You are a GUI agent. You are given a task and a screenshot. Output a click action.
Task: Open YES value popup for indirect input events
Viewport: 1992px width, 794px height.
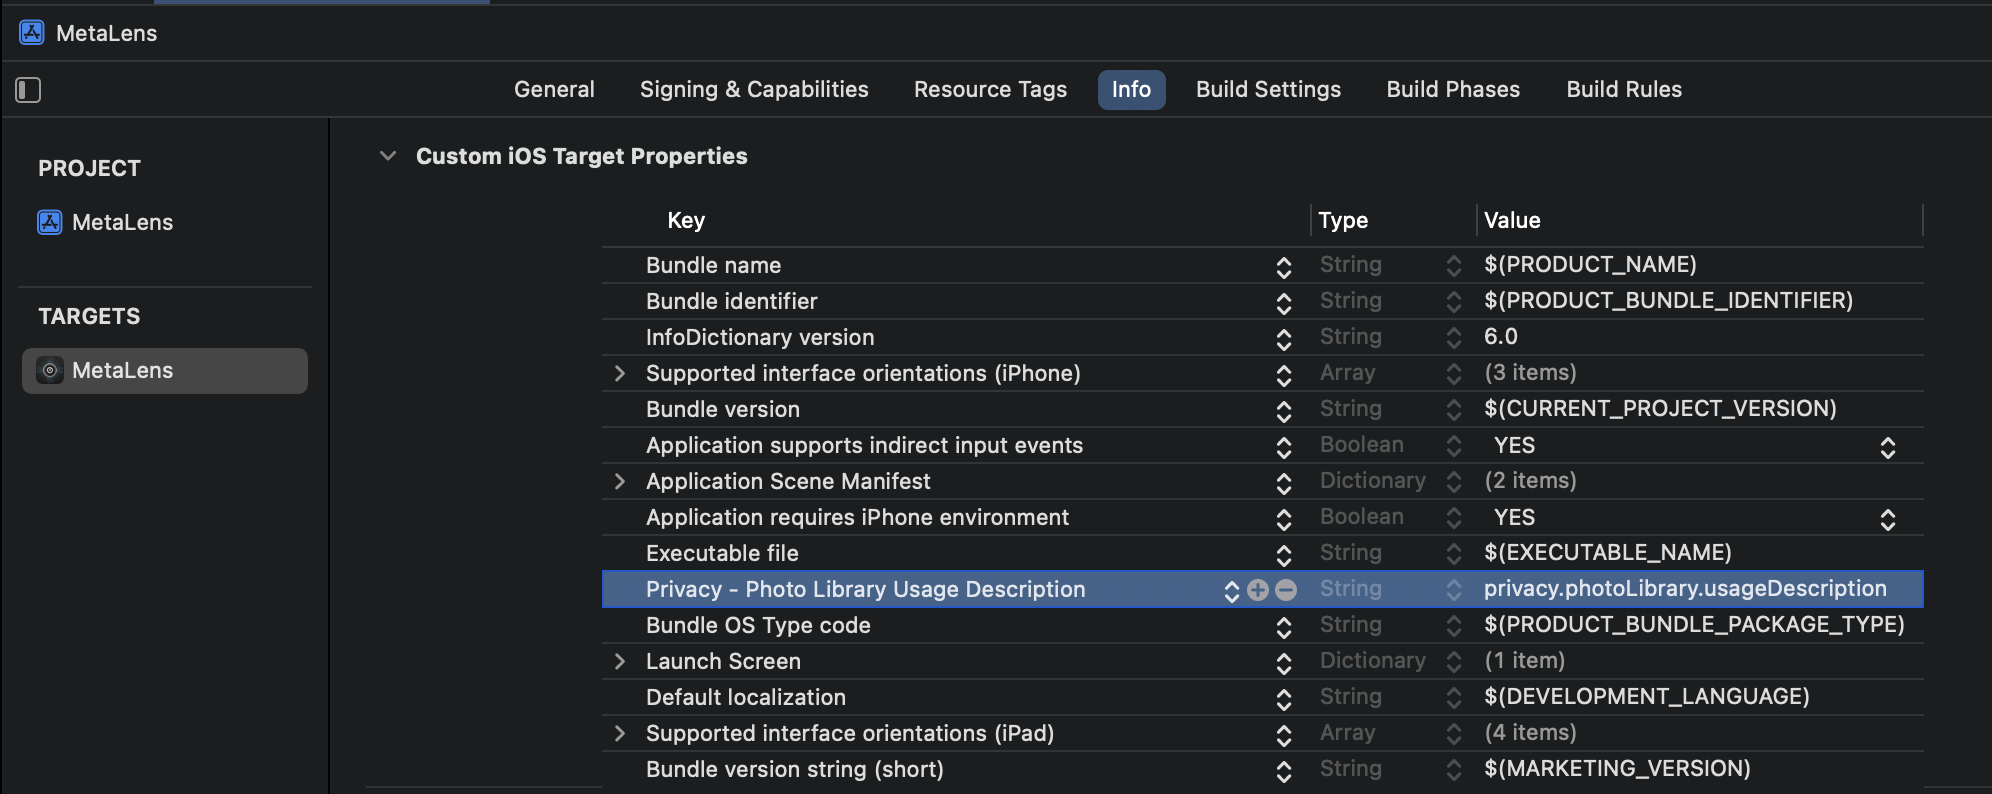(x=1887, y=447)
